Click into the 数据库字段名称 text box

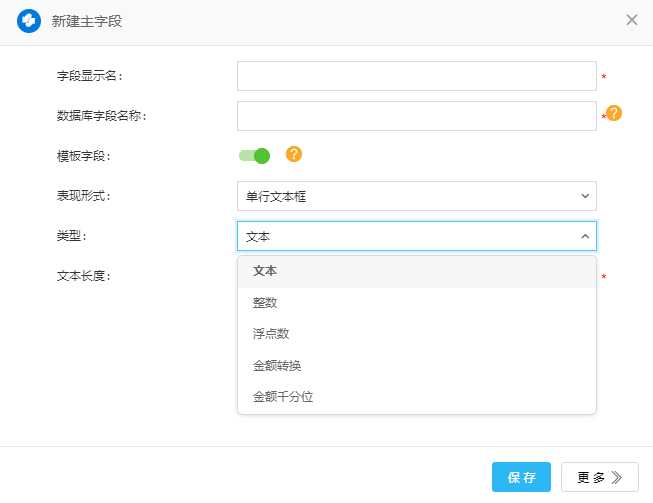coord(416,116)
